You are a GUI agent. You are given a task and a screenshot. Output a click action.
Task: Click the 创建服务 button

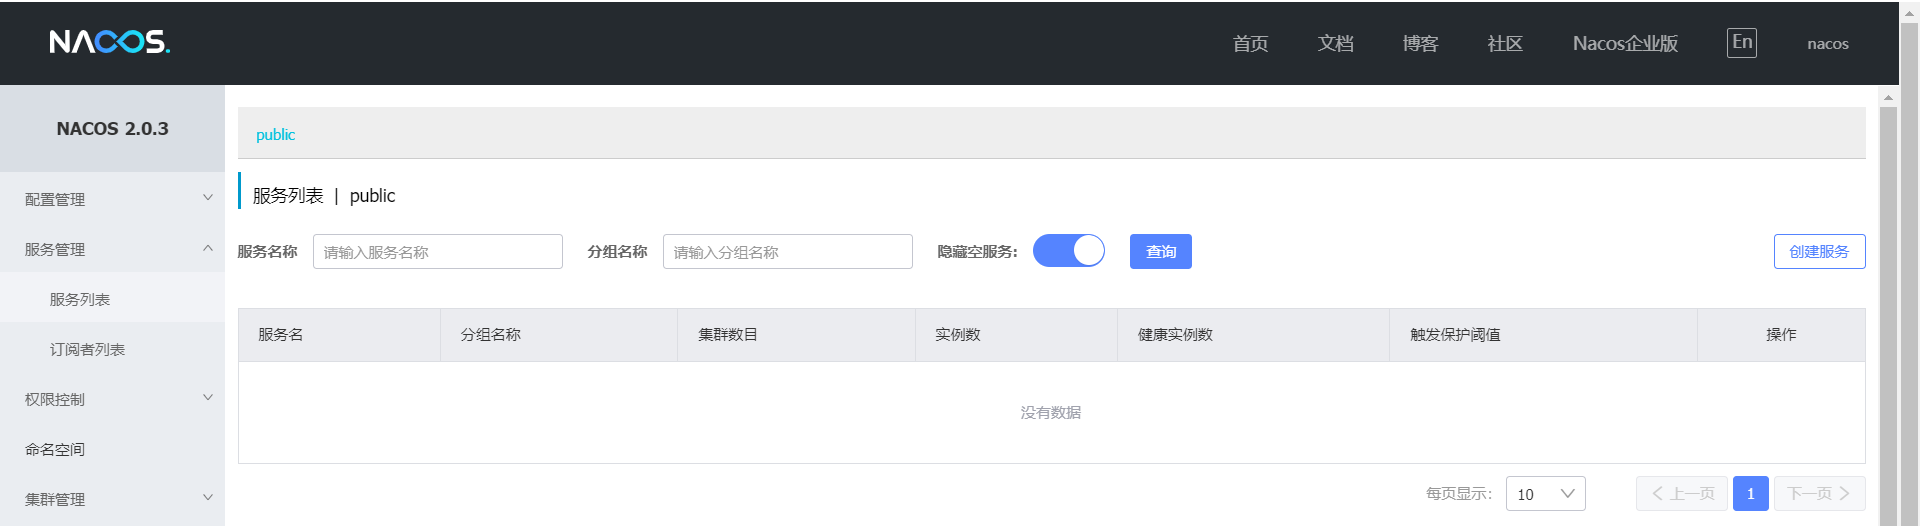click(1819, 252)
